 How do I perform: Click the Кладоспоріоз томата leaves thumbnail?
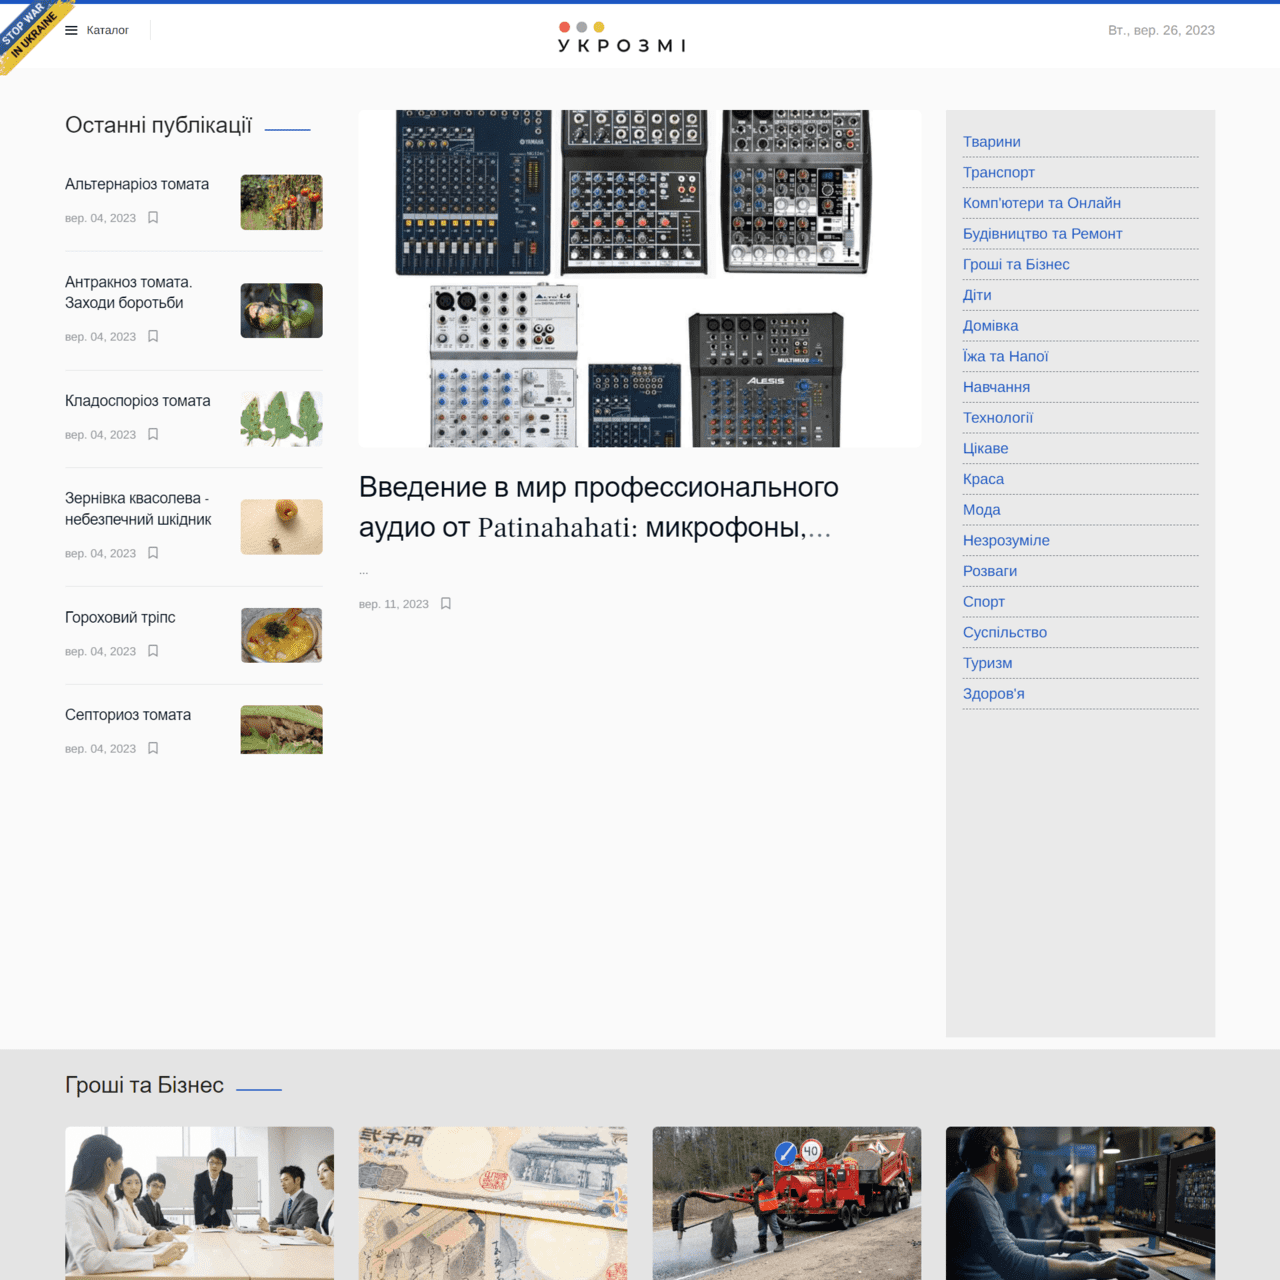click(x=282, y=419)
